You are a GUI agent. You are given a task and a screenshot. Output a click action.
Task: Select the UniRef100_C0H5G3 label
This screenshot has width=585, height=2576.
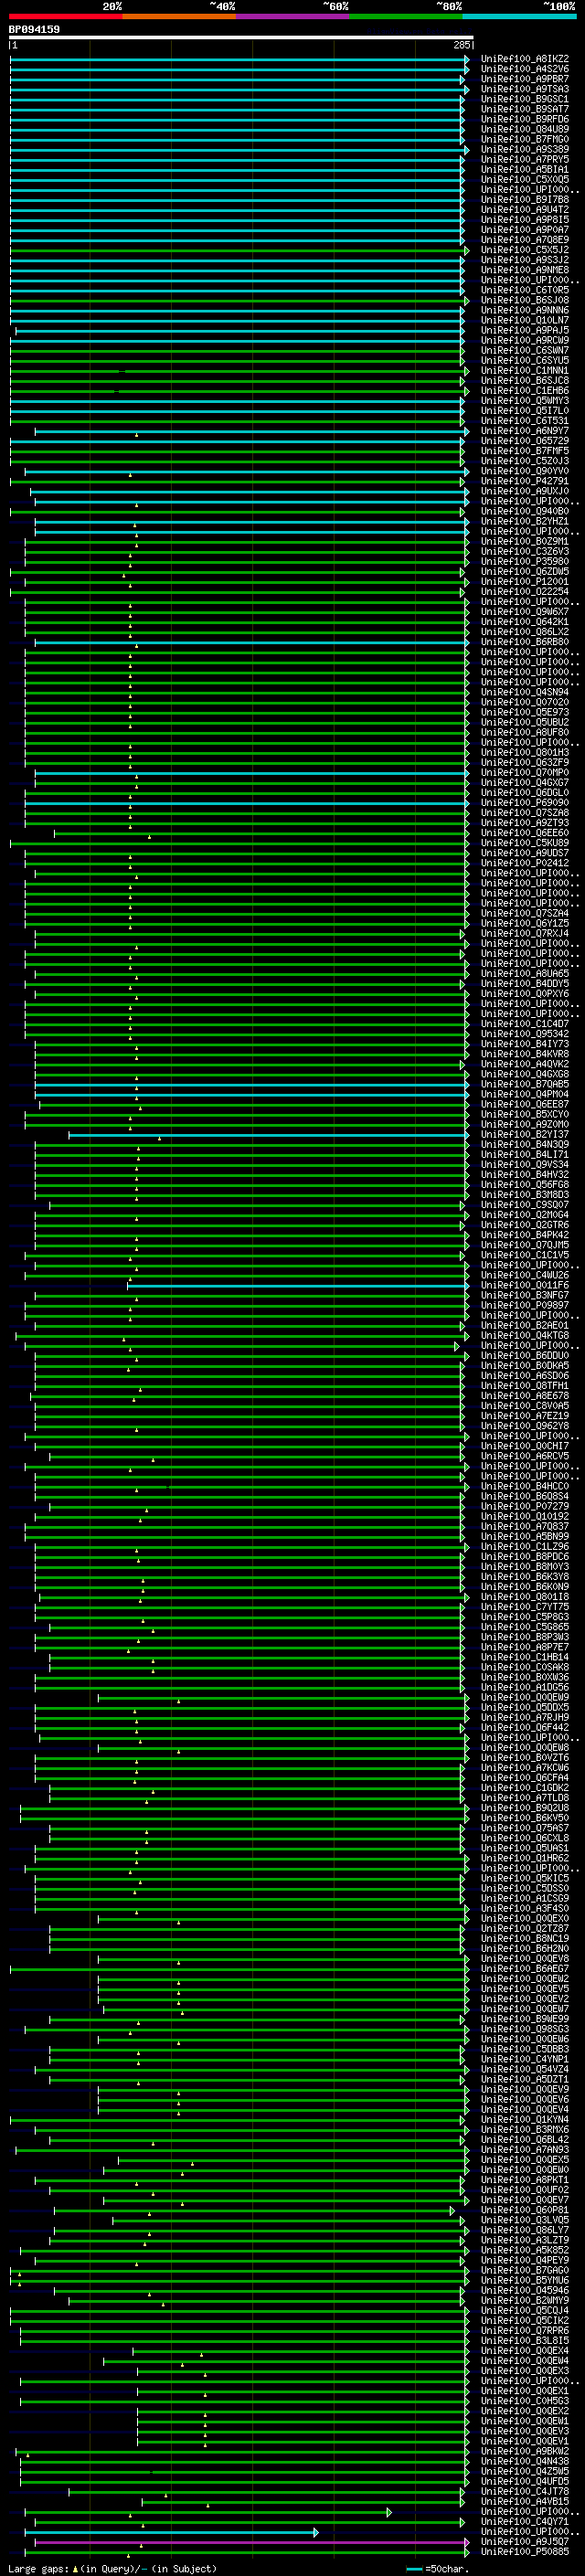(524, 2401)
